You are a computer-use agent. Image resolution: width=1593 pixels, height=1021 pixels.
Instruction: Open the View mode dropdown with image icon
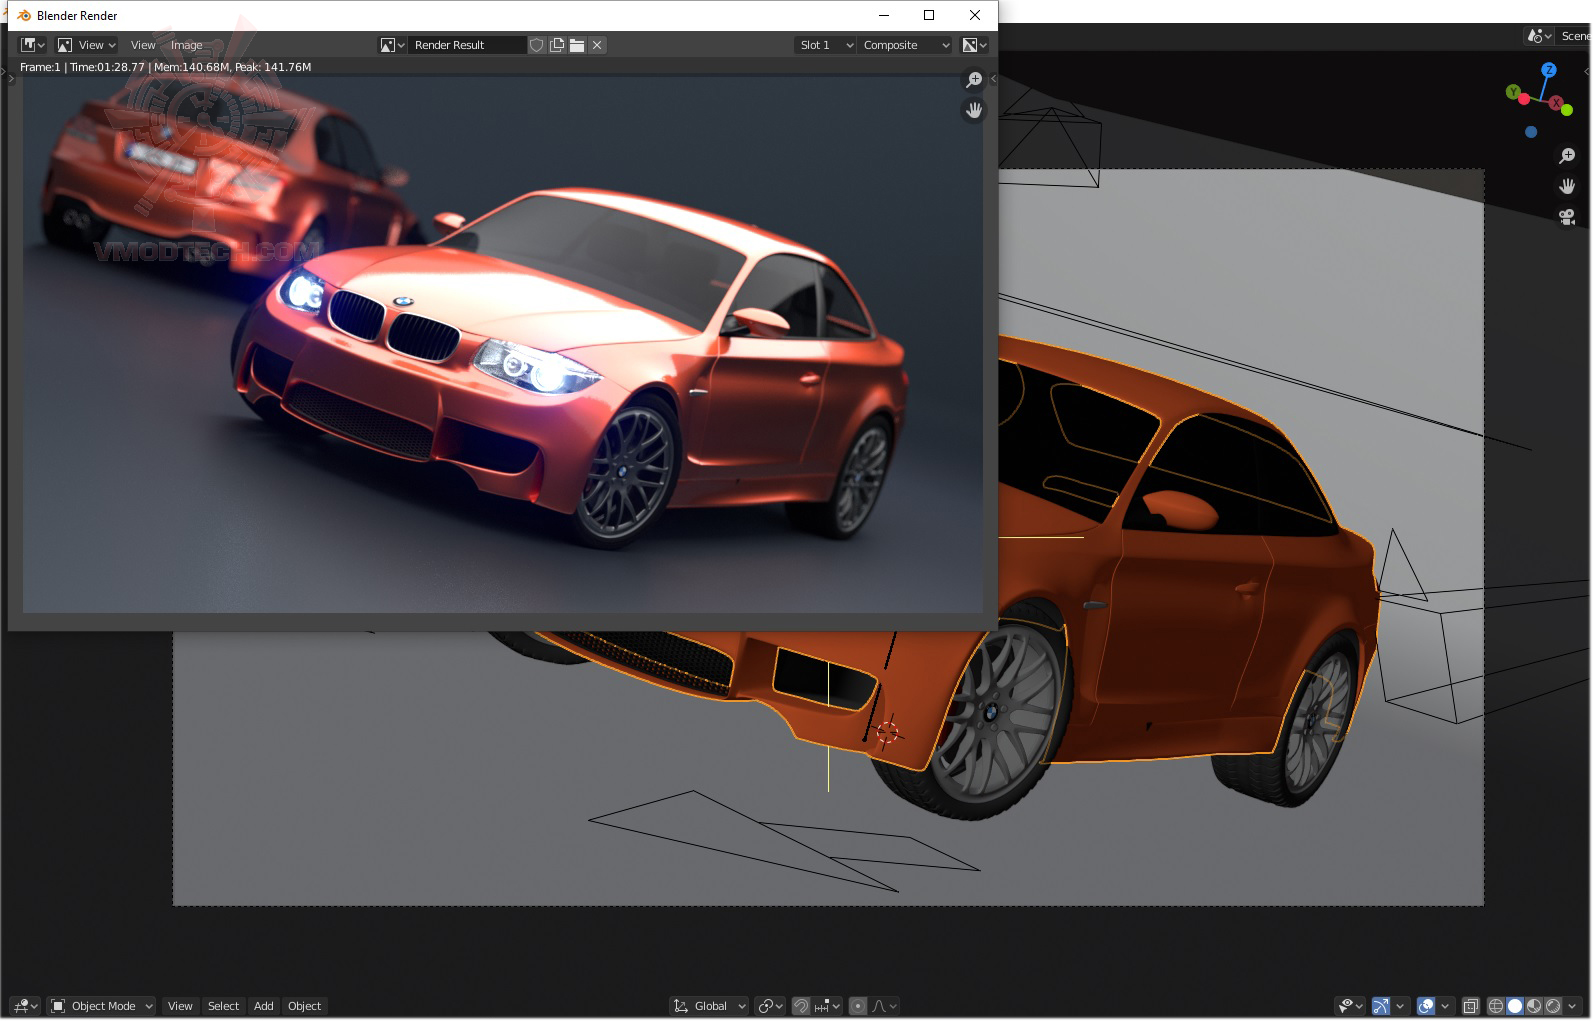point(86,45)
